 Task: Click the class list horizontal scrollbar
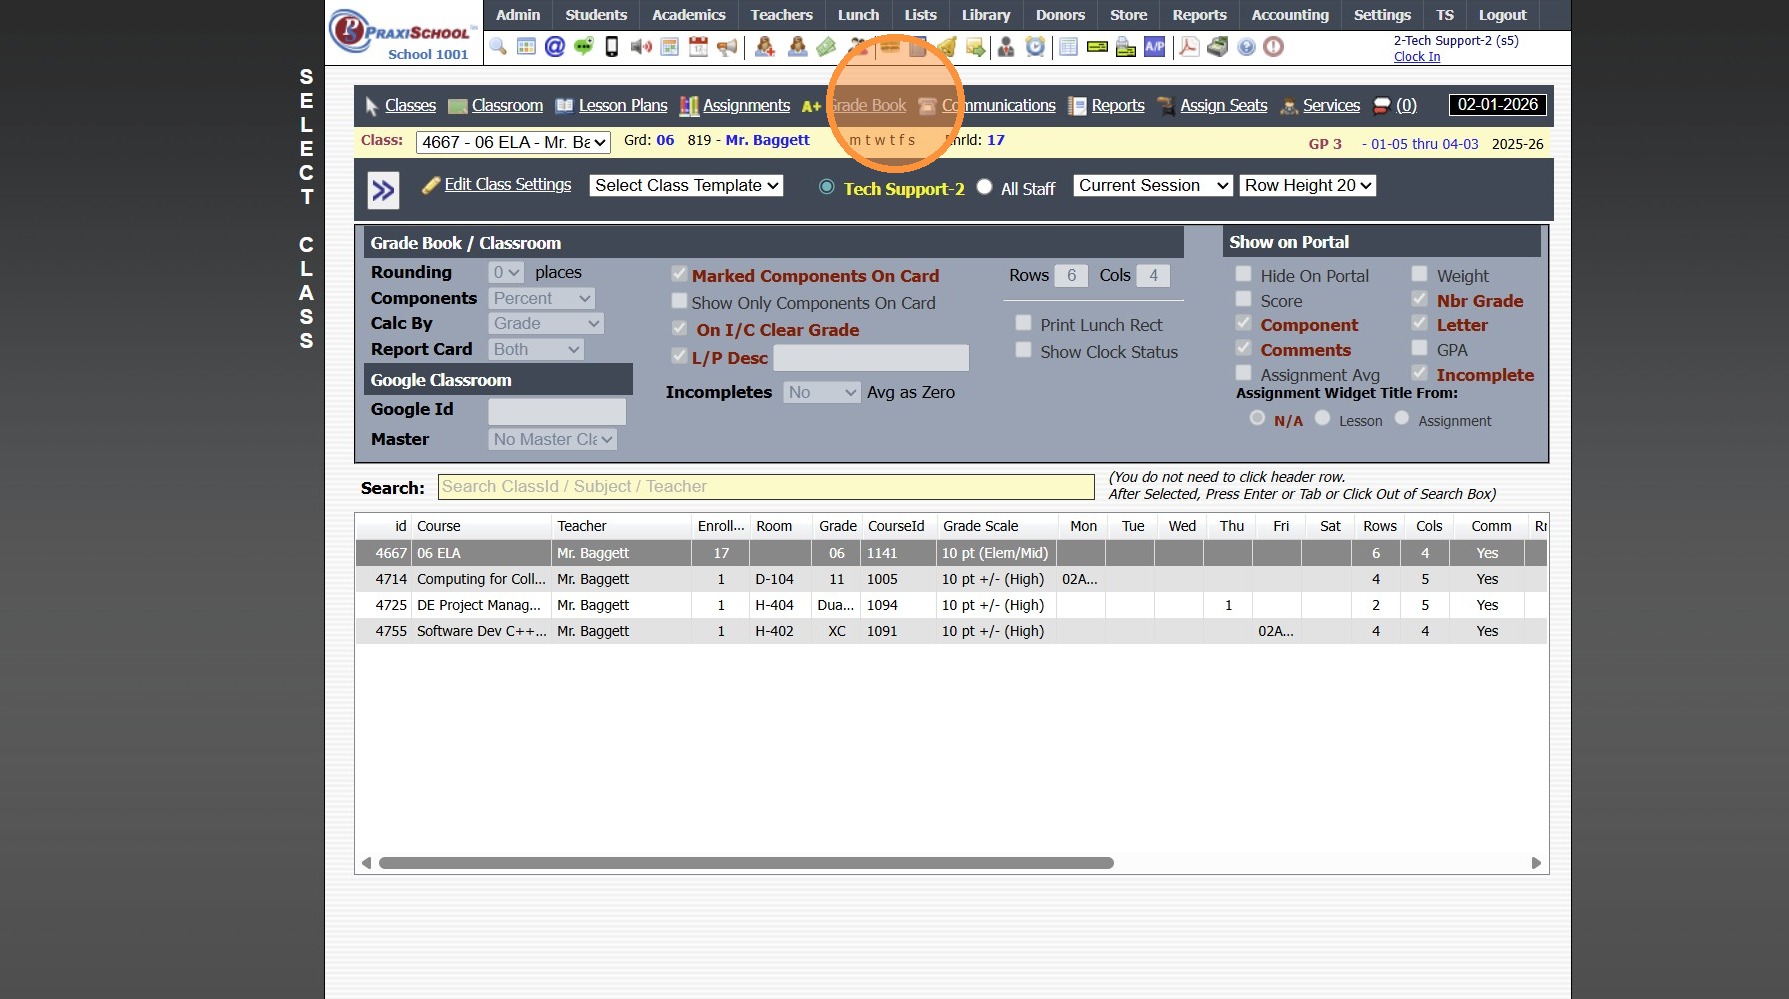tap(746, 863)
